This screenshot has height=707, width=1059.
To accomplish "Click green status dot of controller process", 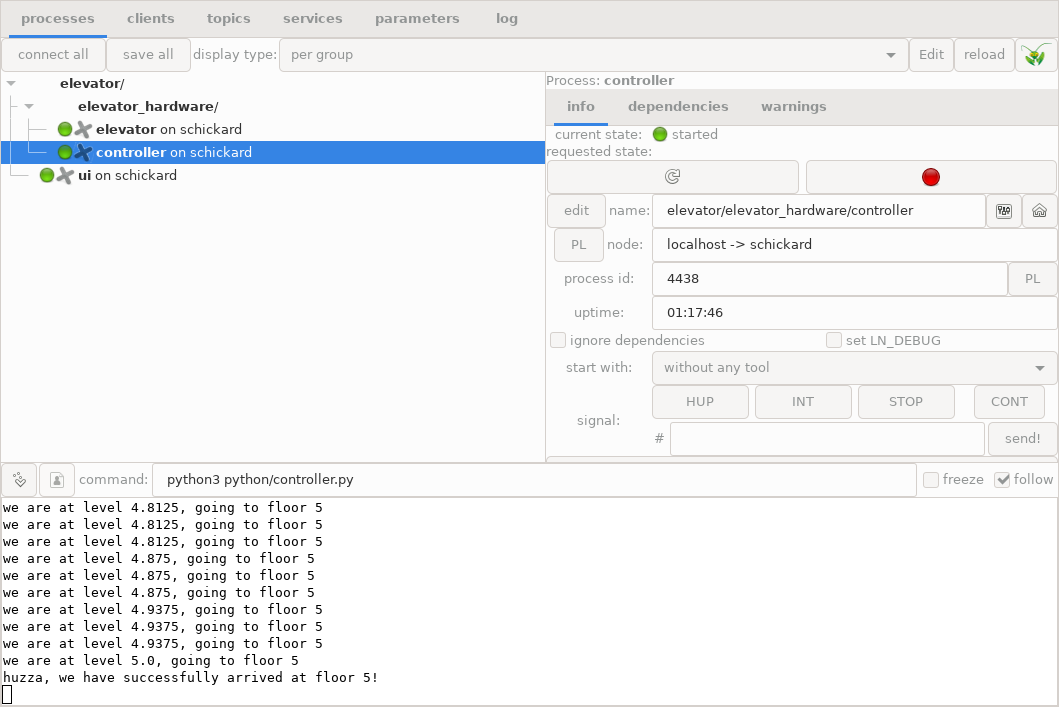I will 65,152.
